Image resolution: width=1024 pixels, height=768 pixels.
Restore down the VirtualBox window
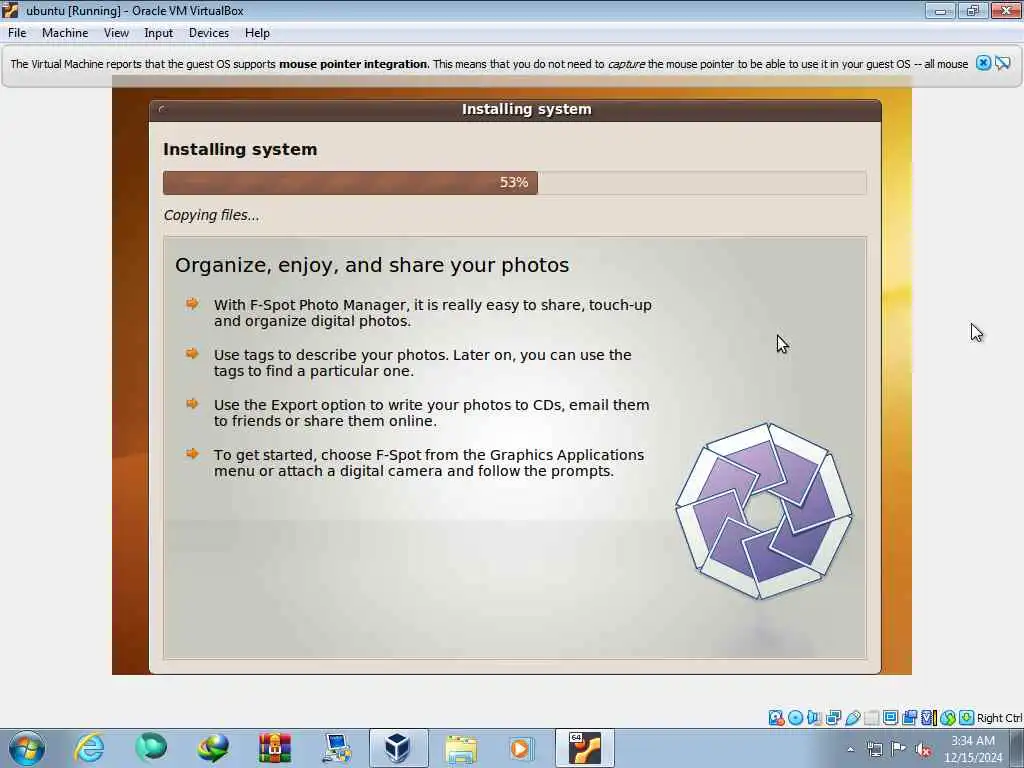973,10
